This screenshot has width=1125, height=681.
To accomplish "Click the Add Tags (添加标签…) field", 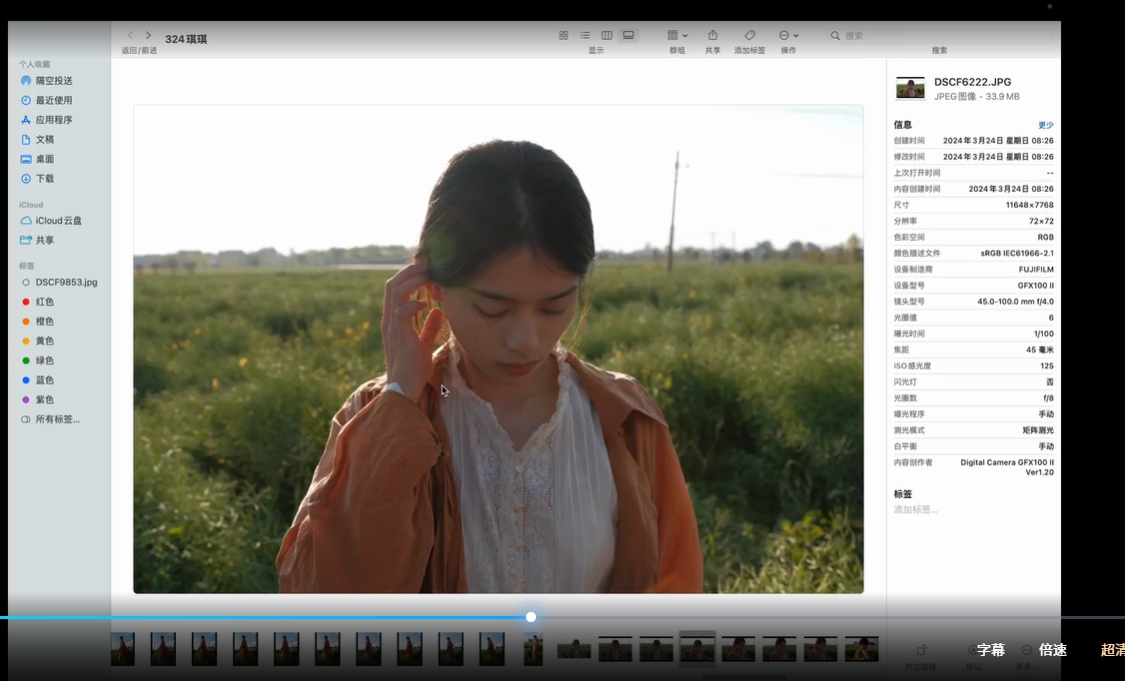I will pos(916,510).
